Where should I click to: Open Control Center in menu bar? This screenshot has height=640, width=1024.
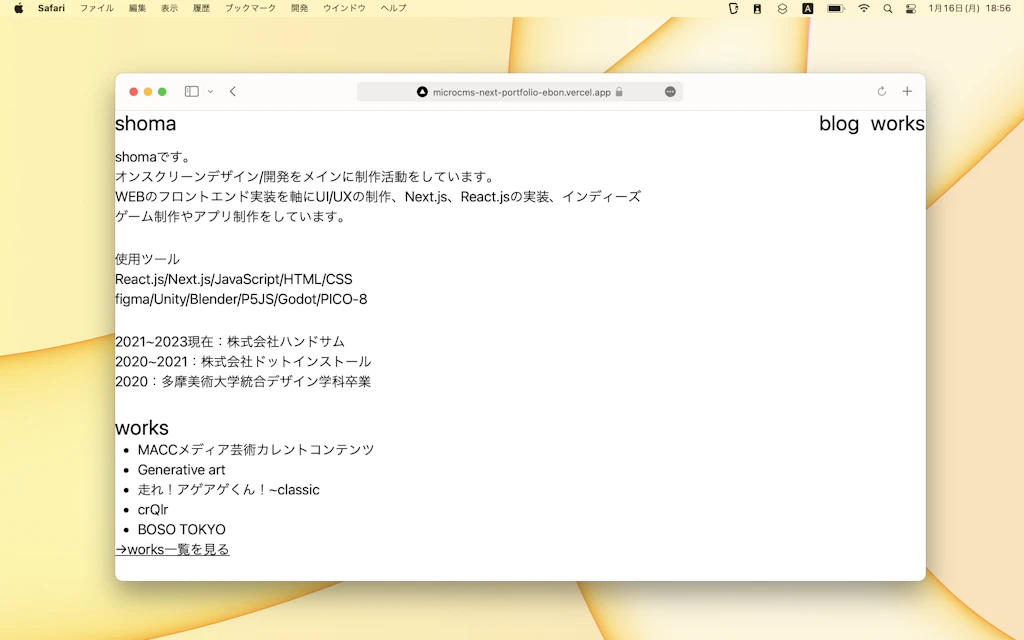coord(910,8)
